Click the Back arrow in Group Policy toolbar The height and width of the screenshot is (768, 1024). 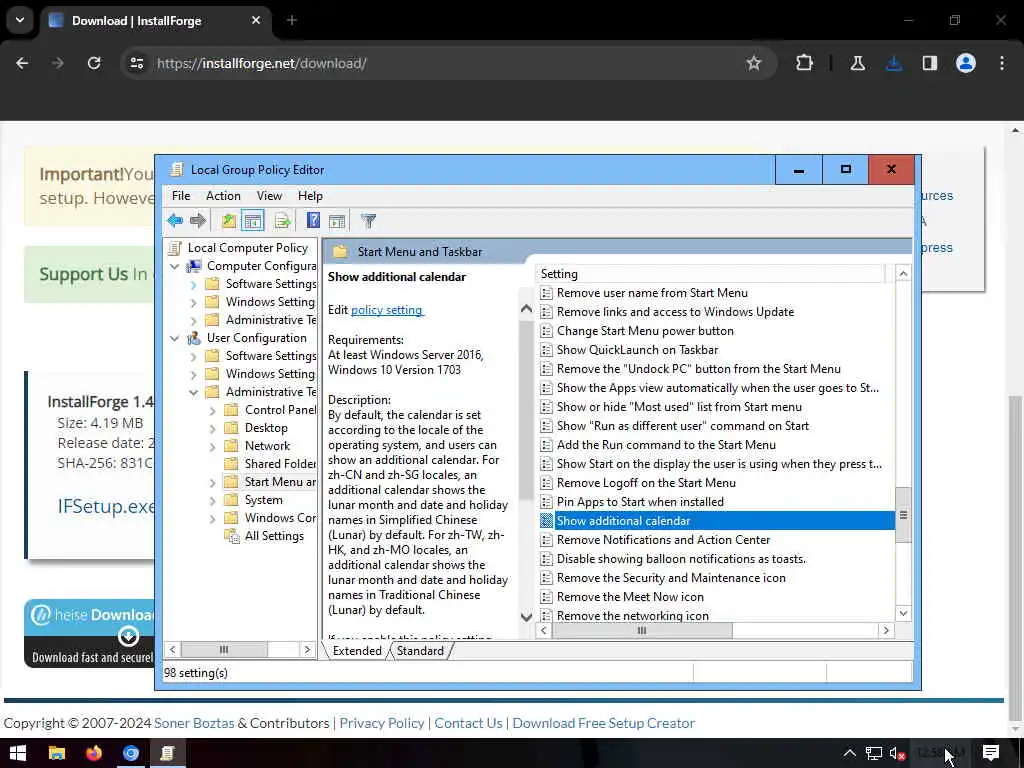[x=174, y=221]
